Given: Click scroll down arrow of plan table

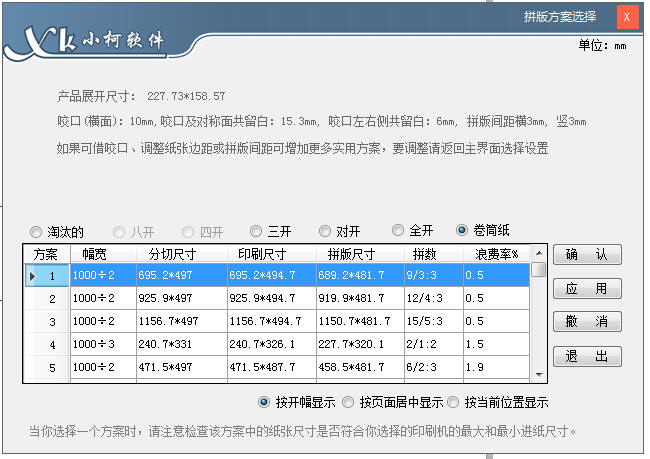Looking at the screenshot, I should [539, 374].
